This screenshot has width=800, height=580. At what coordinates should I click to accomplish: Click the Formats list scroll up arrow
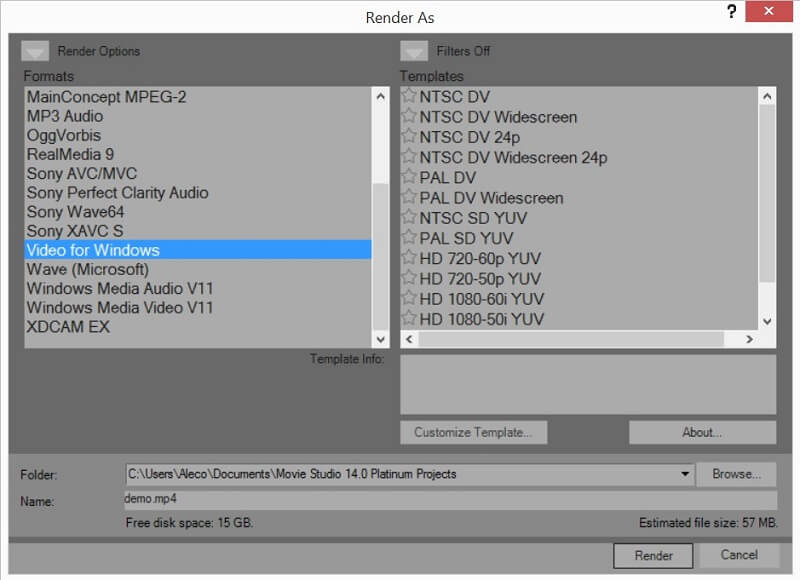380,96
